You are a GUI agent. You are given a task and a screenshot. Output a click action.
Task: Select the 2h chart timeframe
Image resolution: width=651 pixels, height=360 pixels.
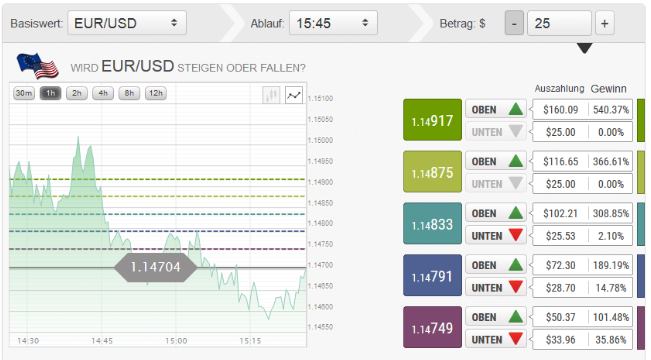tap(77, 93)
